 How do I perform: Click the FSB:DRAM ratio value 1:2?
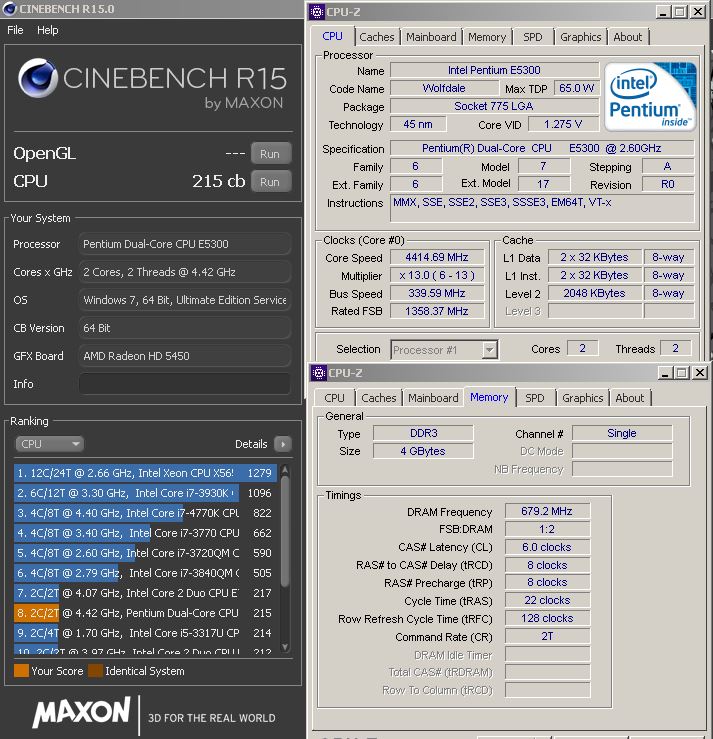pos(547,529)
